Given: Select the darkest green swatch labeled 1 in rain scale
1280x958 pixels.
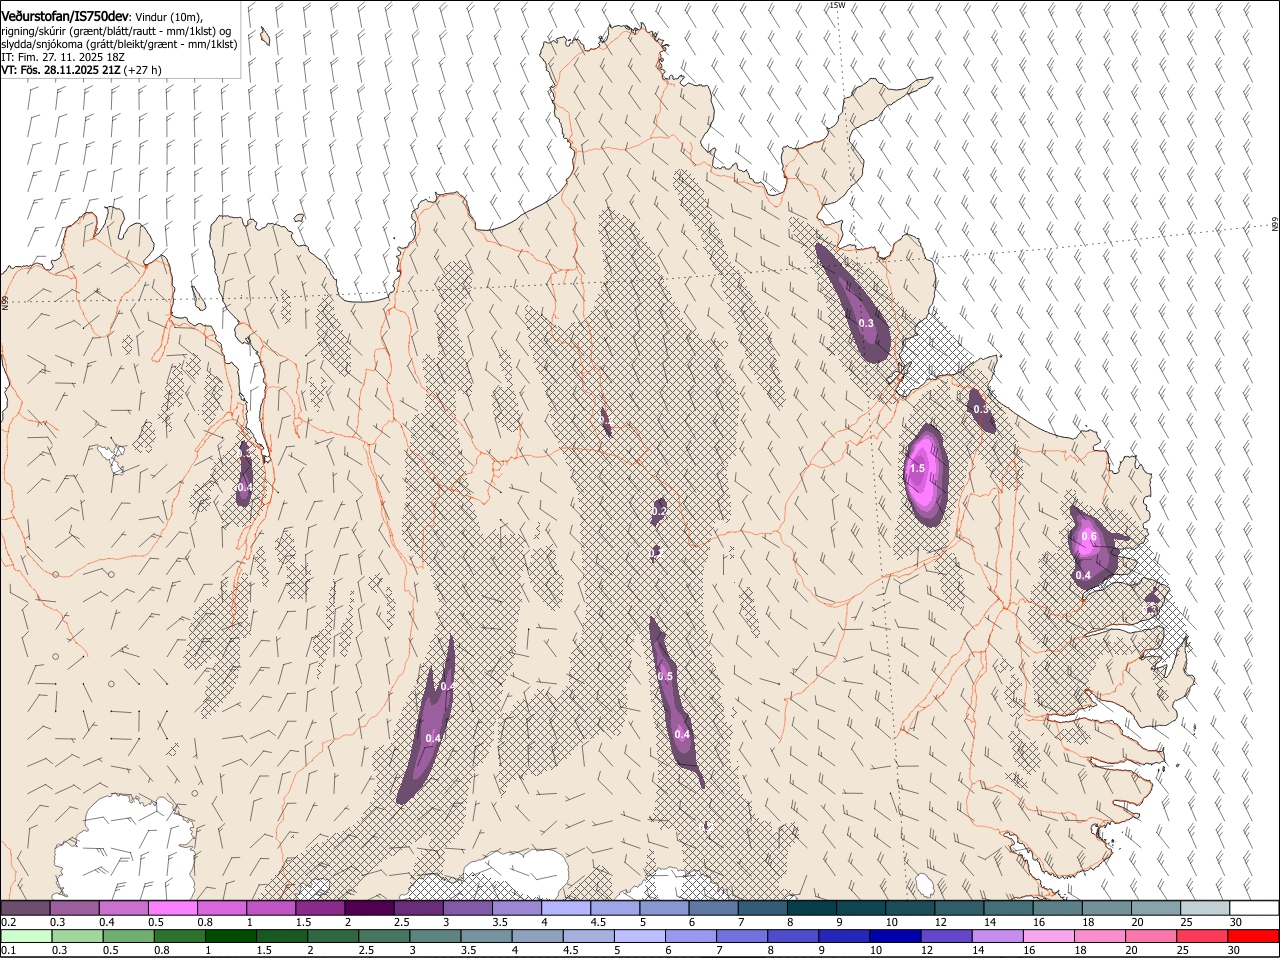Looking at the screenshot, I should tap(230, 936).
